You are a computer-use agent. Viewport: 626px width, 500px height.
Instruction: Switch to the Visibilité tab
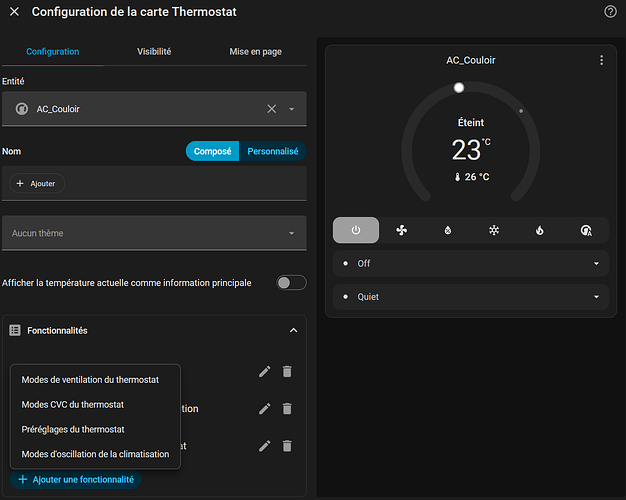[x=154, y=52]
